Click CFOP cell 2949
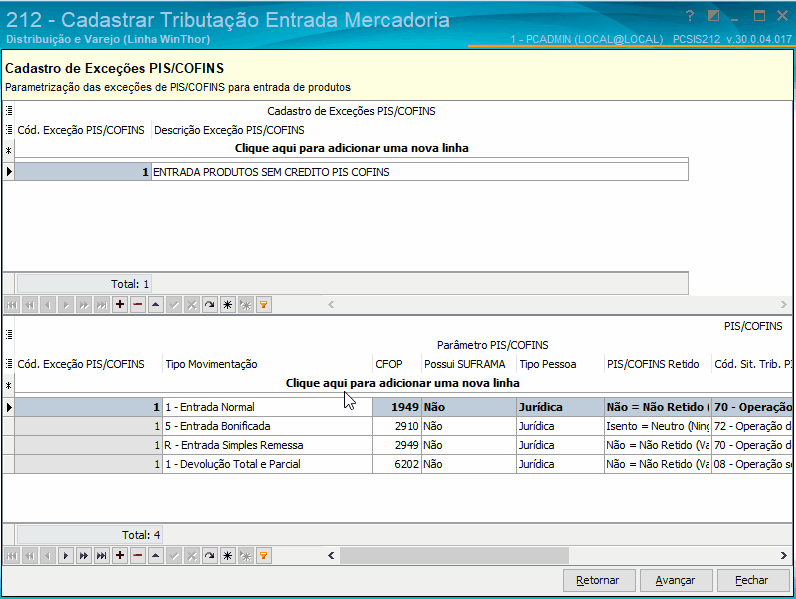The width and height of the screenshot is (796, 599). point(397,445)
